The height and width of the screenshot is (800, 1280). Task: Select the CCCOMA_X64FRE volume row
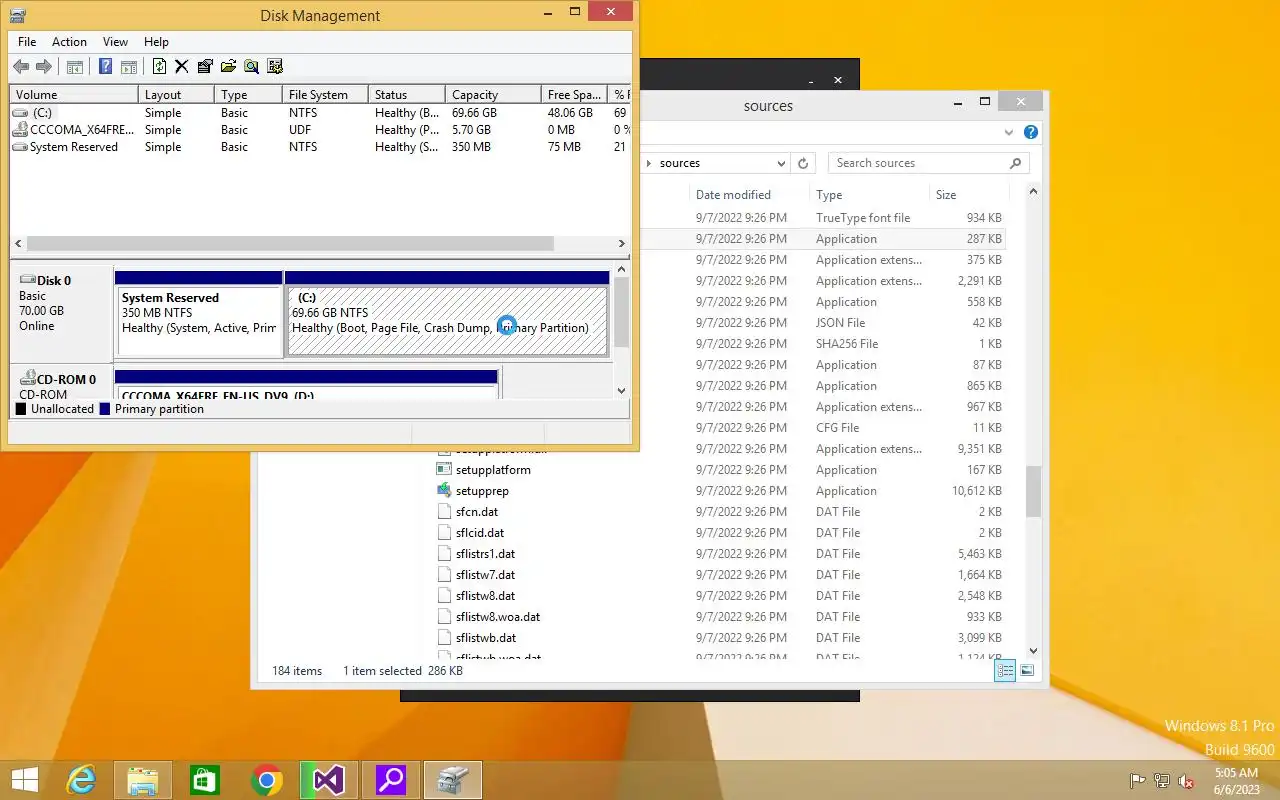pyautogui.click(x=320, y=130)
